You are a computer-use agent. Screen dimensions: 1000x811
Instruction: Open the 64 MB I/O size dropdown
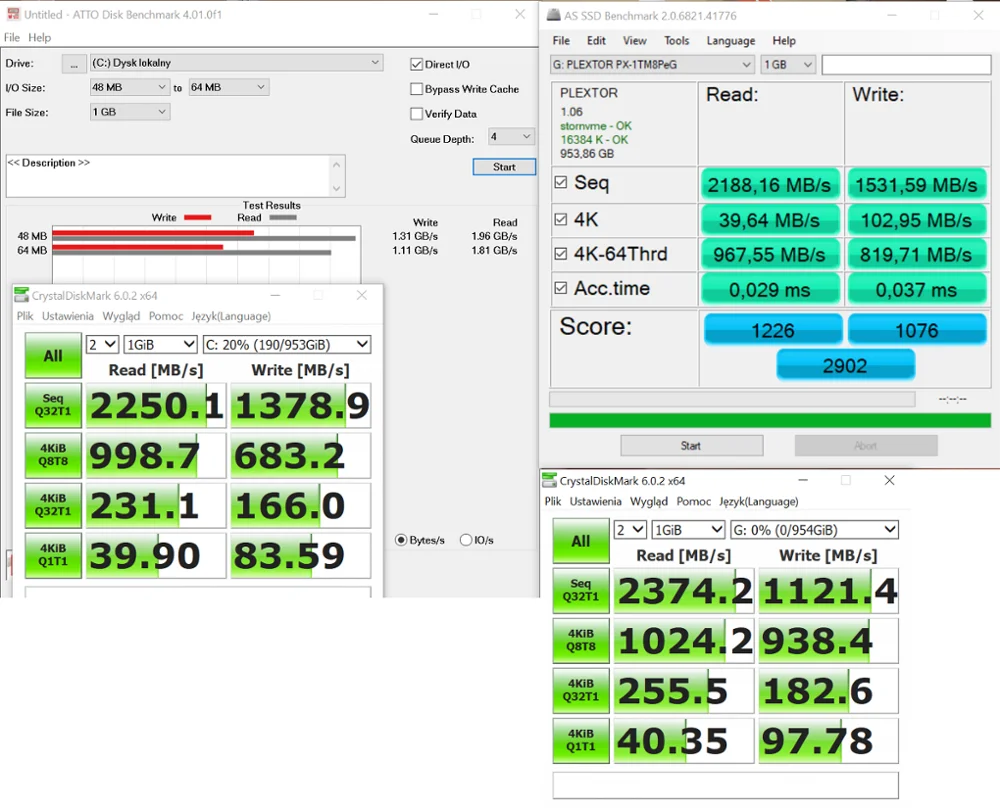click(x=229, y=87)
